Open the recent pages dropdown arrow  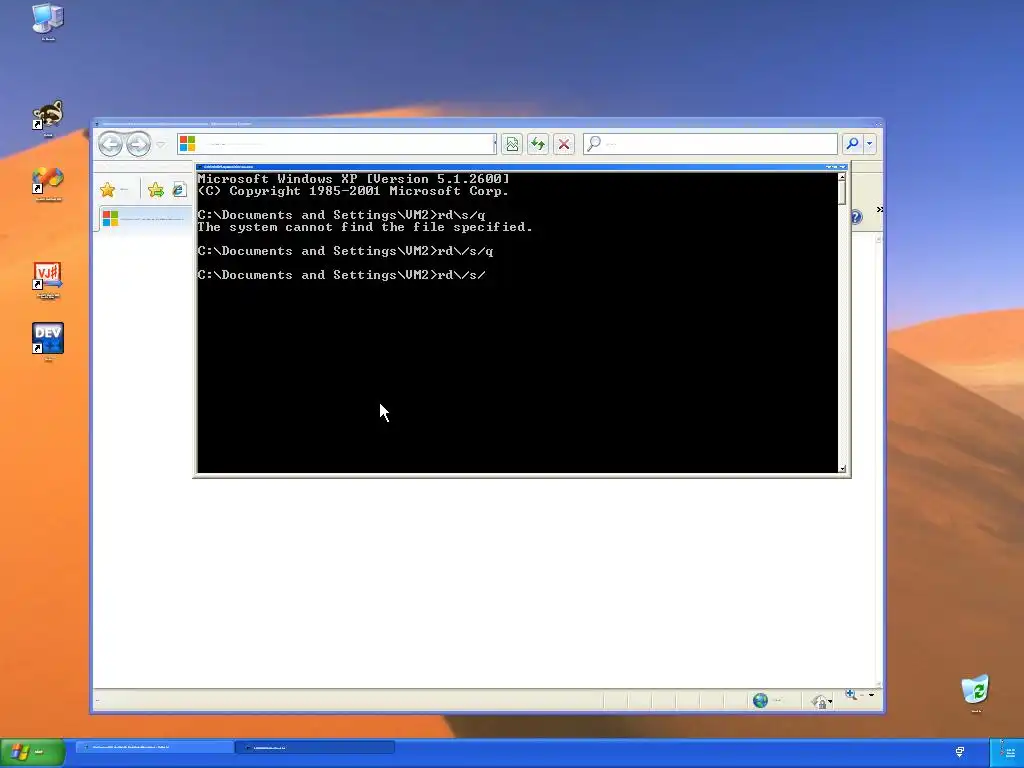click(161, 144)
